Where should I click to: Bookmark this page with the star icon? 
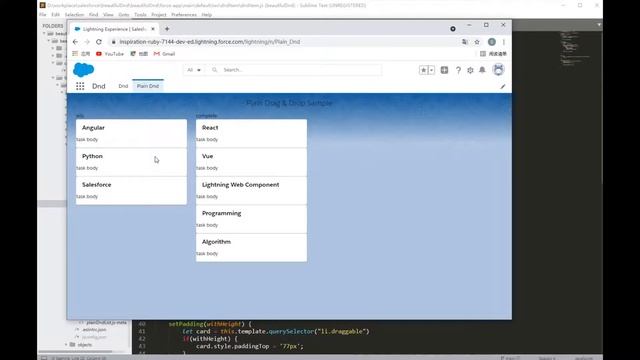tap(477, 42)
